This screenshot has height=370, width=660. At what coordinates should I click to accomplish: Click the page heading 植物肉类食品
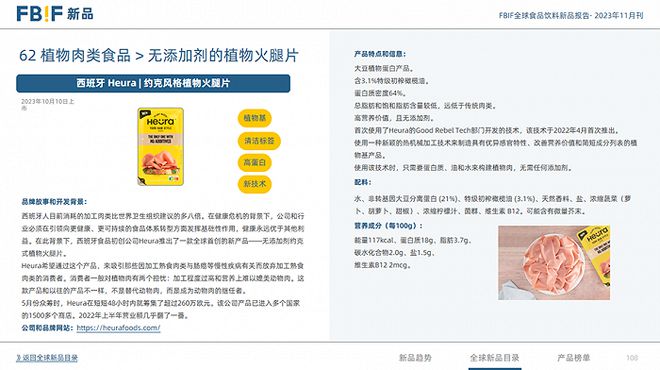click(x=85, y=56)
